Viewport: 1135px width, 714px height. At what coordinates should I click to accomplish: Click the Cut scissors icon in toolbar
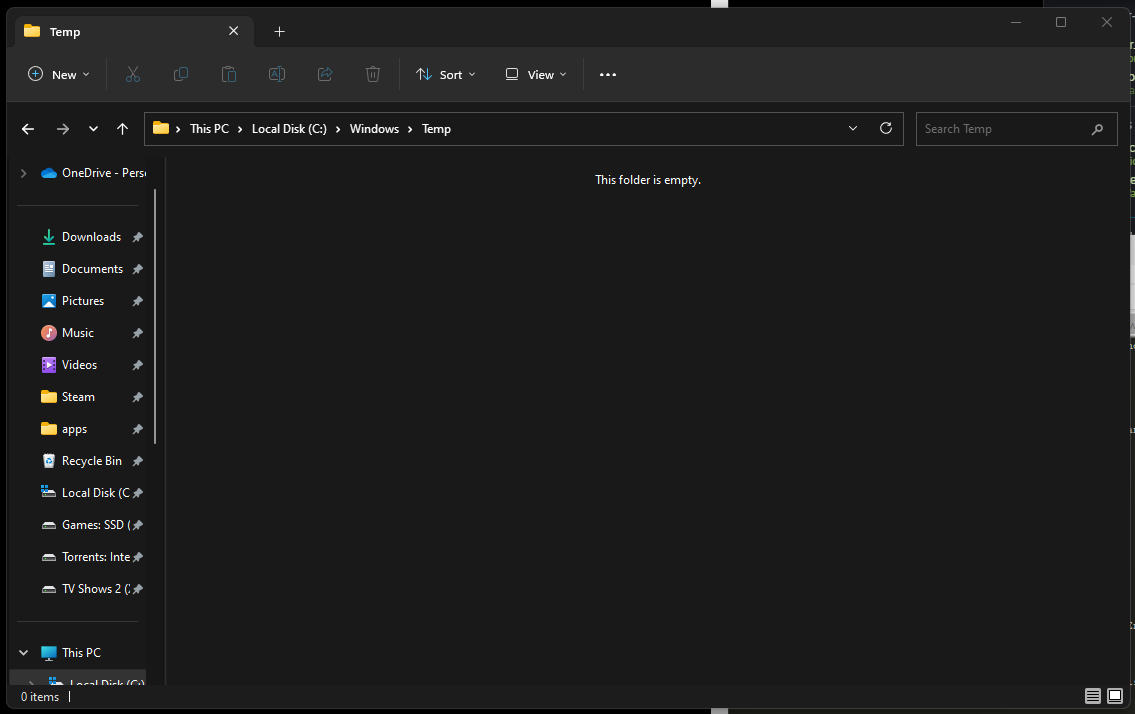(132, 74)
